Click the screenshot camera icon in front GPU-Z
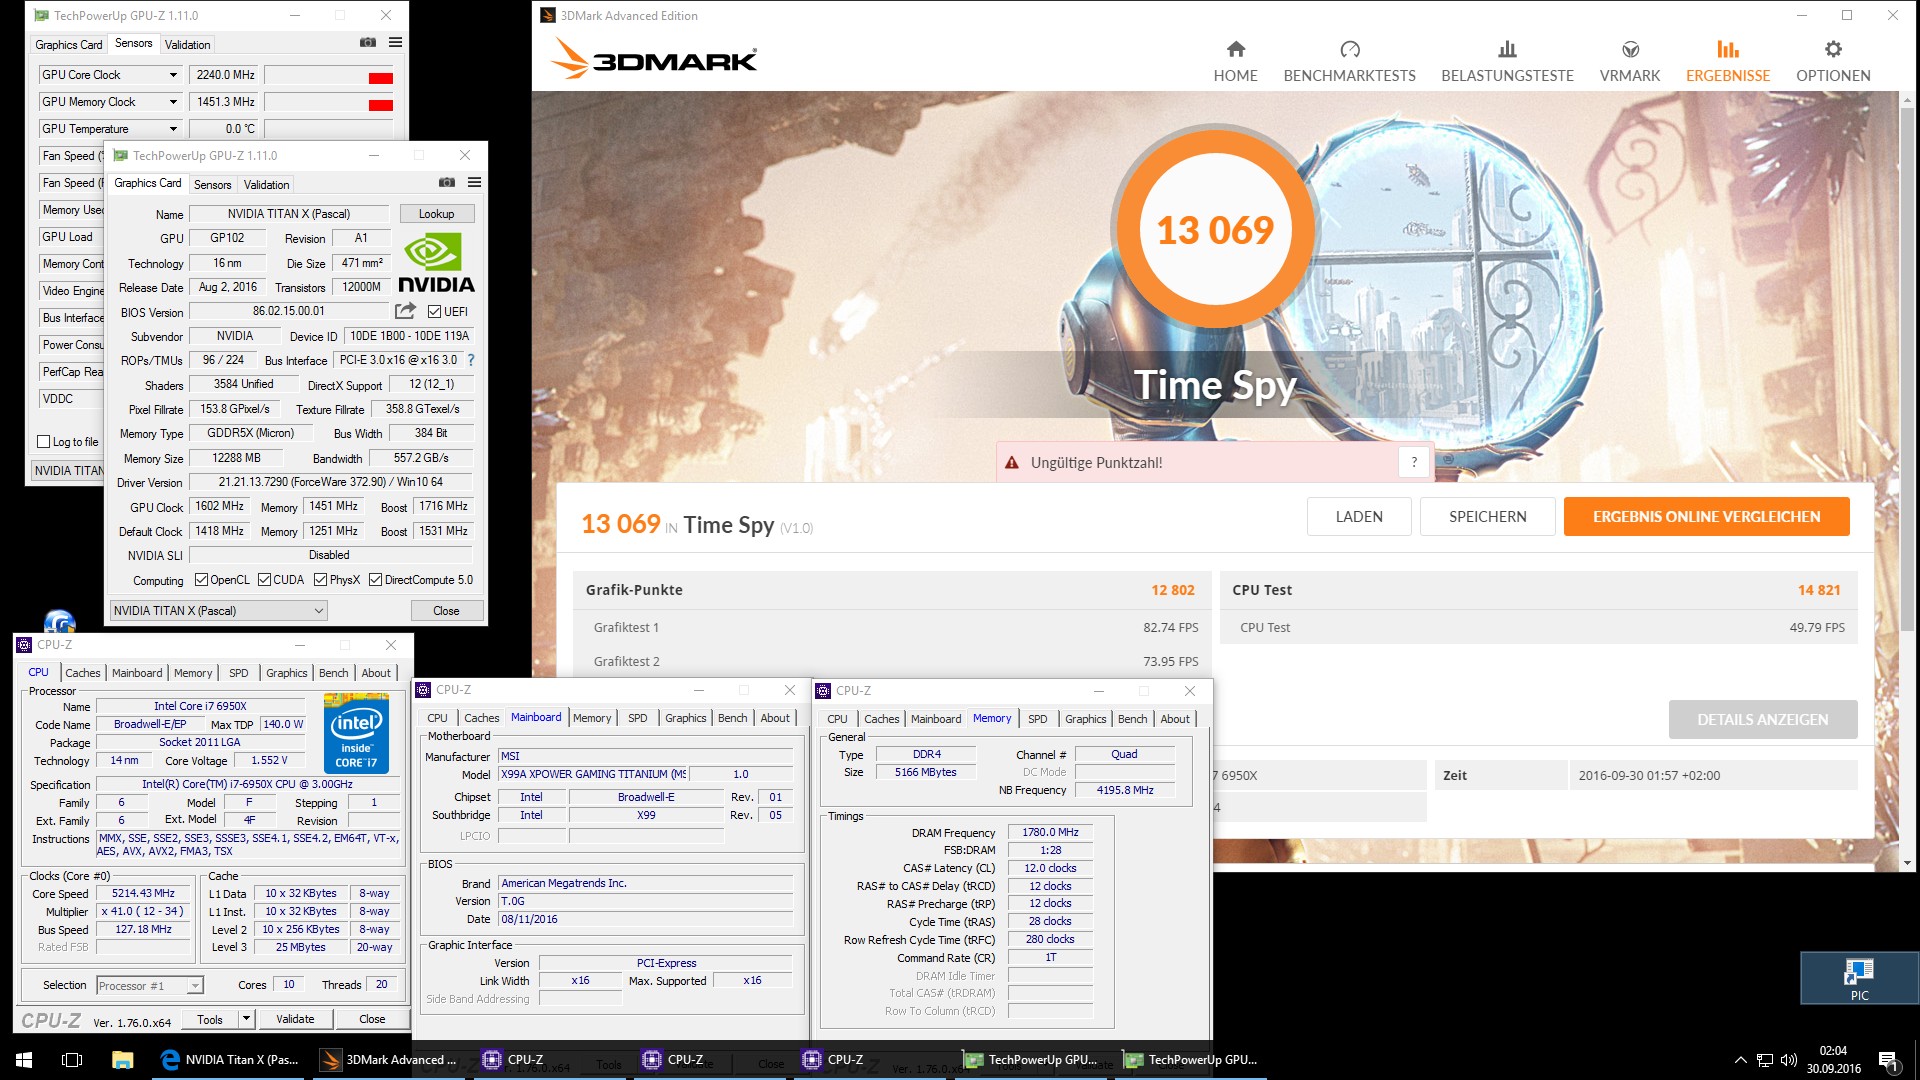This screenshot has height=1080, width=1920. click(x=447, y=182)
